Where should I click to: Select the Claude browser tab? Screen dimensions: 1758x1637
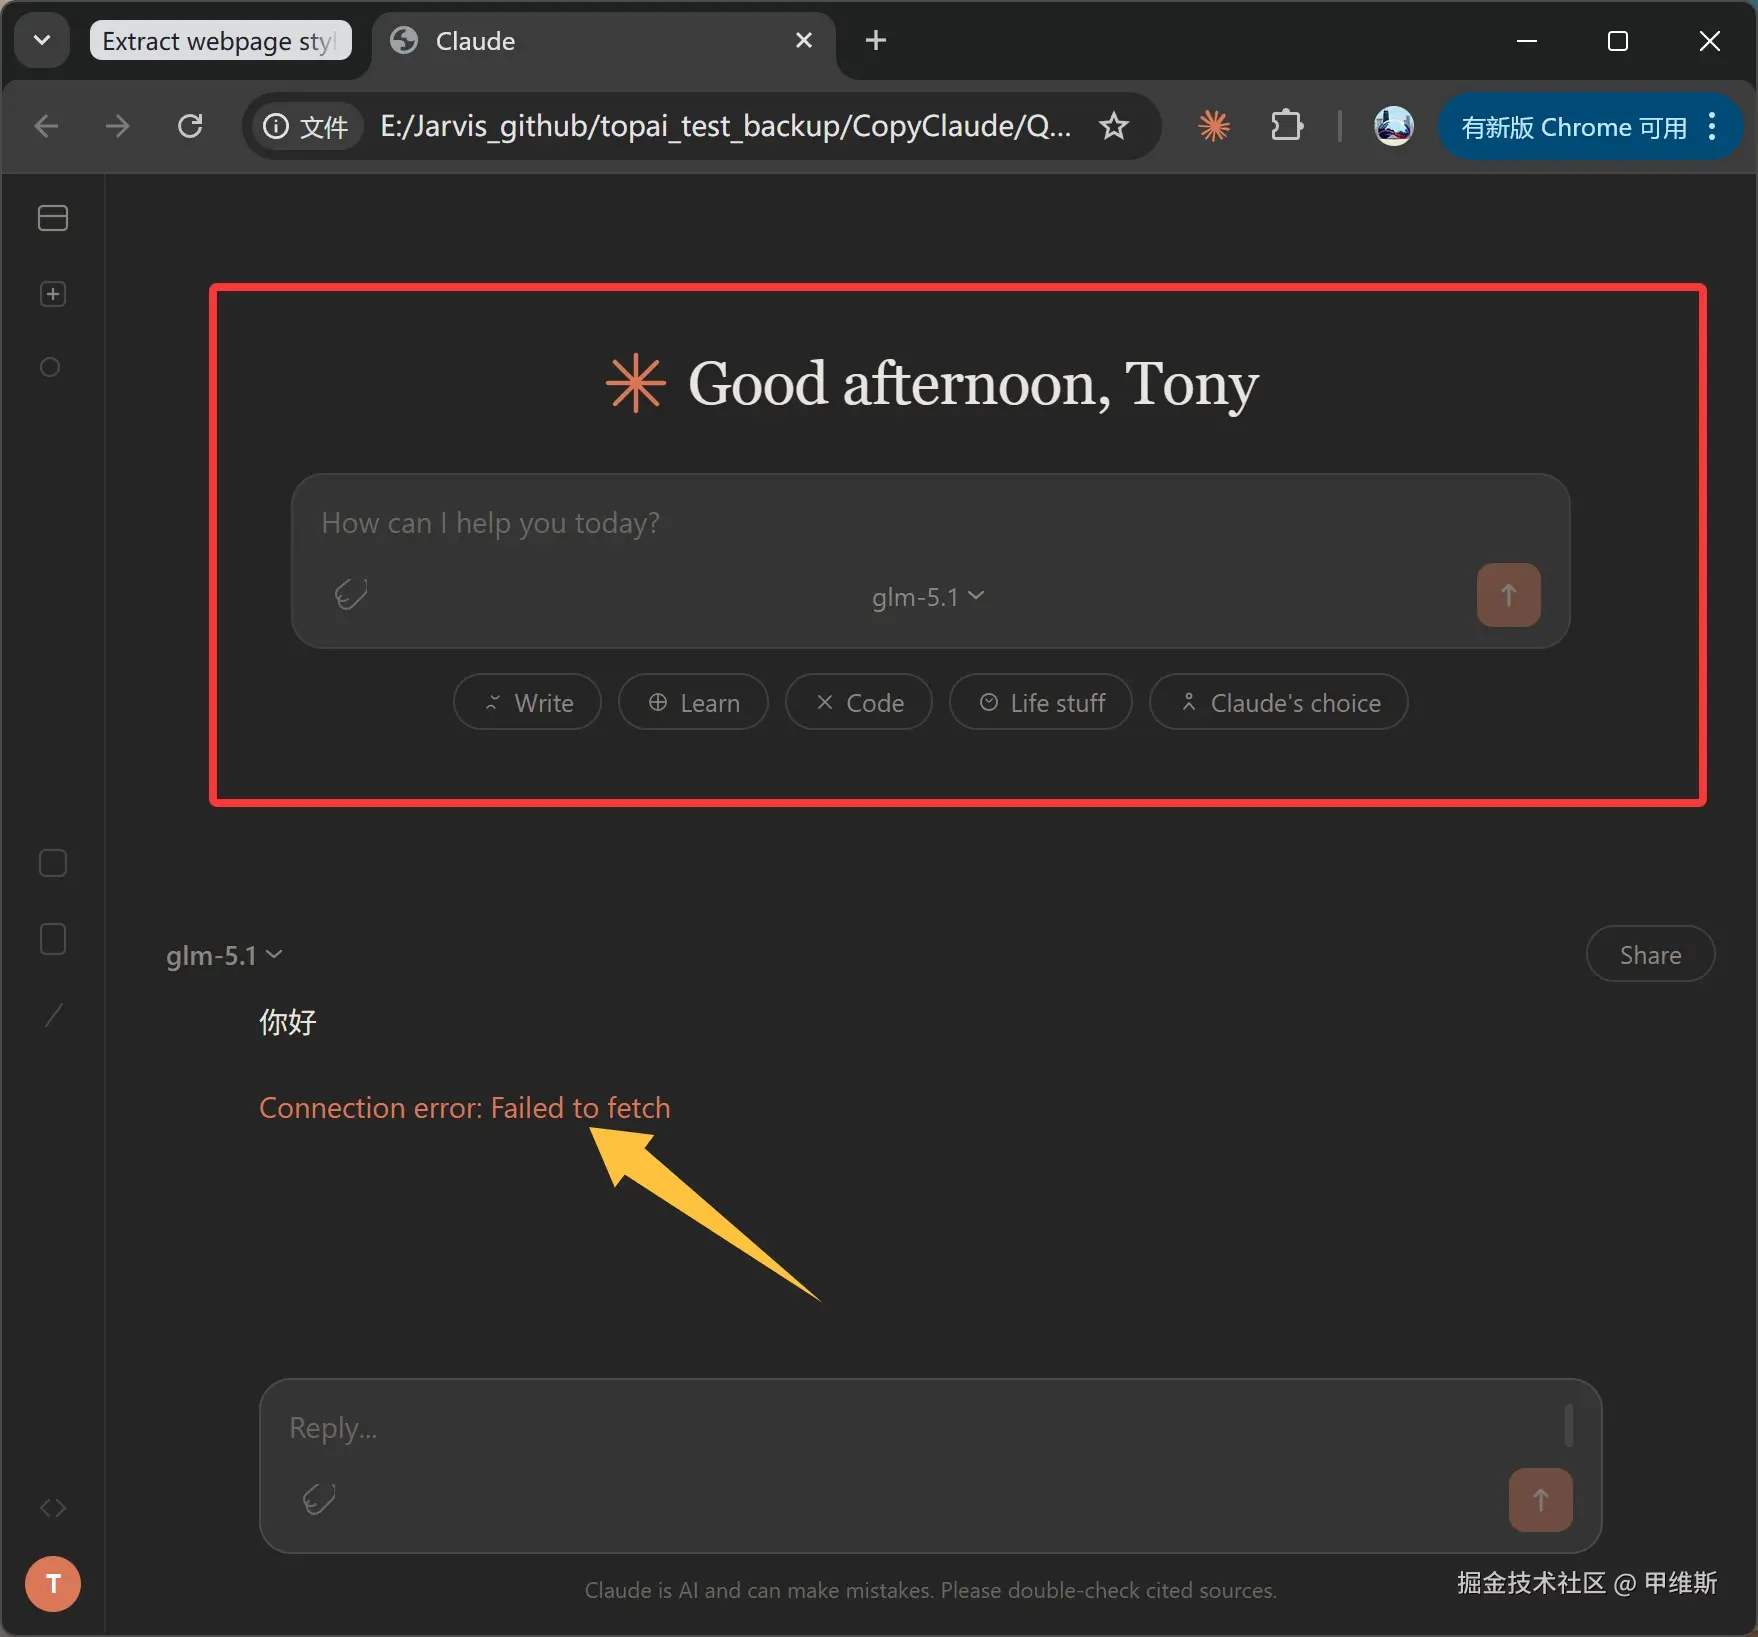point(603,42)
